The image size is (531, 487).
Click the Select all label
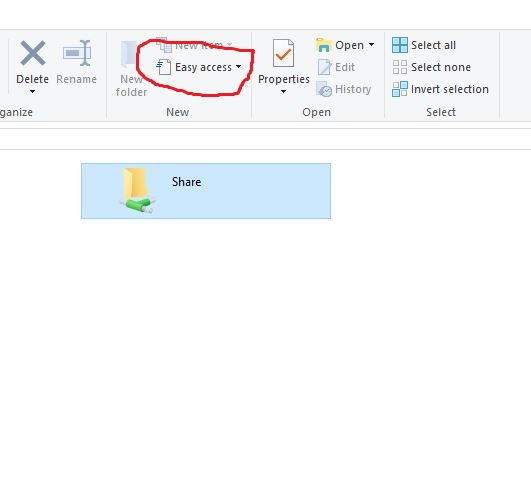(433, 45)
